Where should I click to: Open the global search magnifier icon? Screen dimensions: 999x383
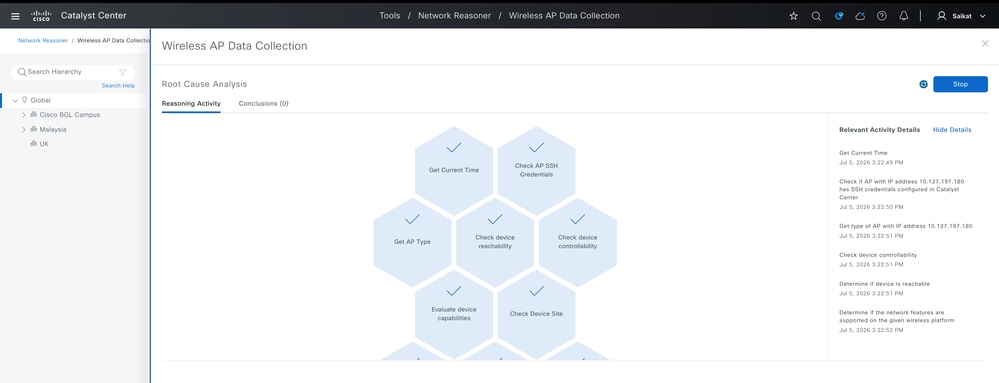[x=816, y=16]
